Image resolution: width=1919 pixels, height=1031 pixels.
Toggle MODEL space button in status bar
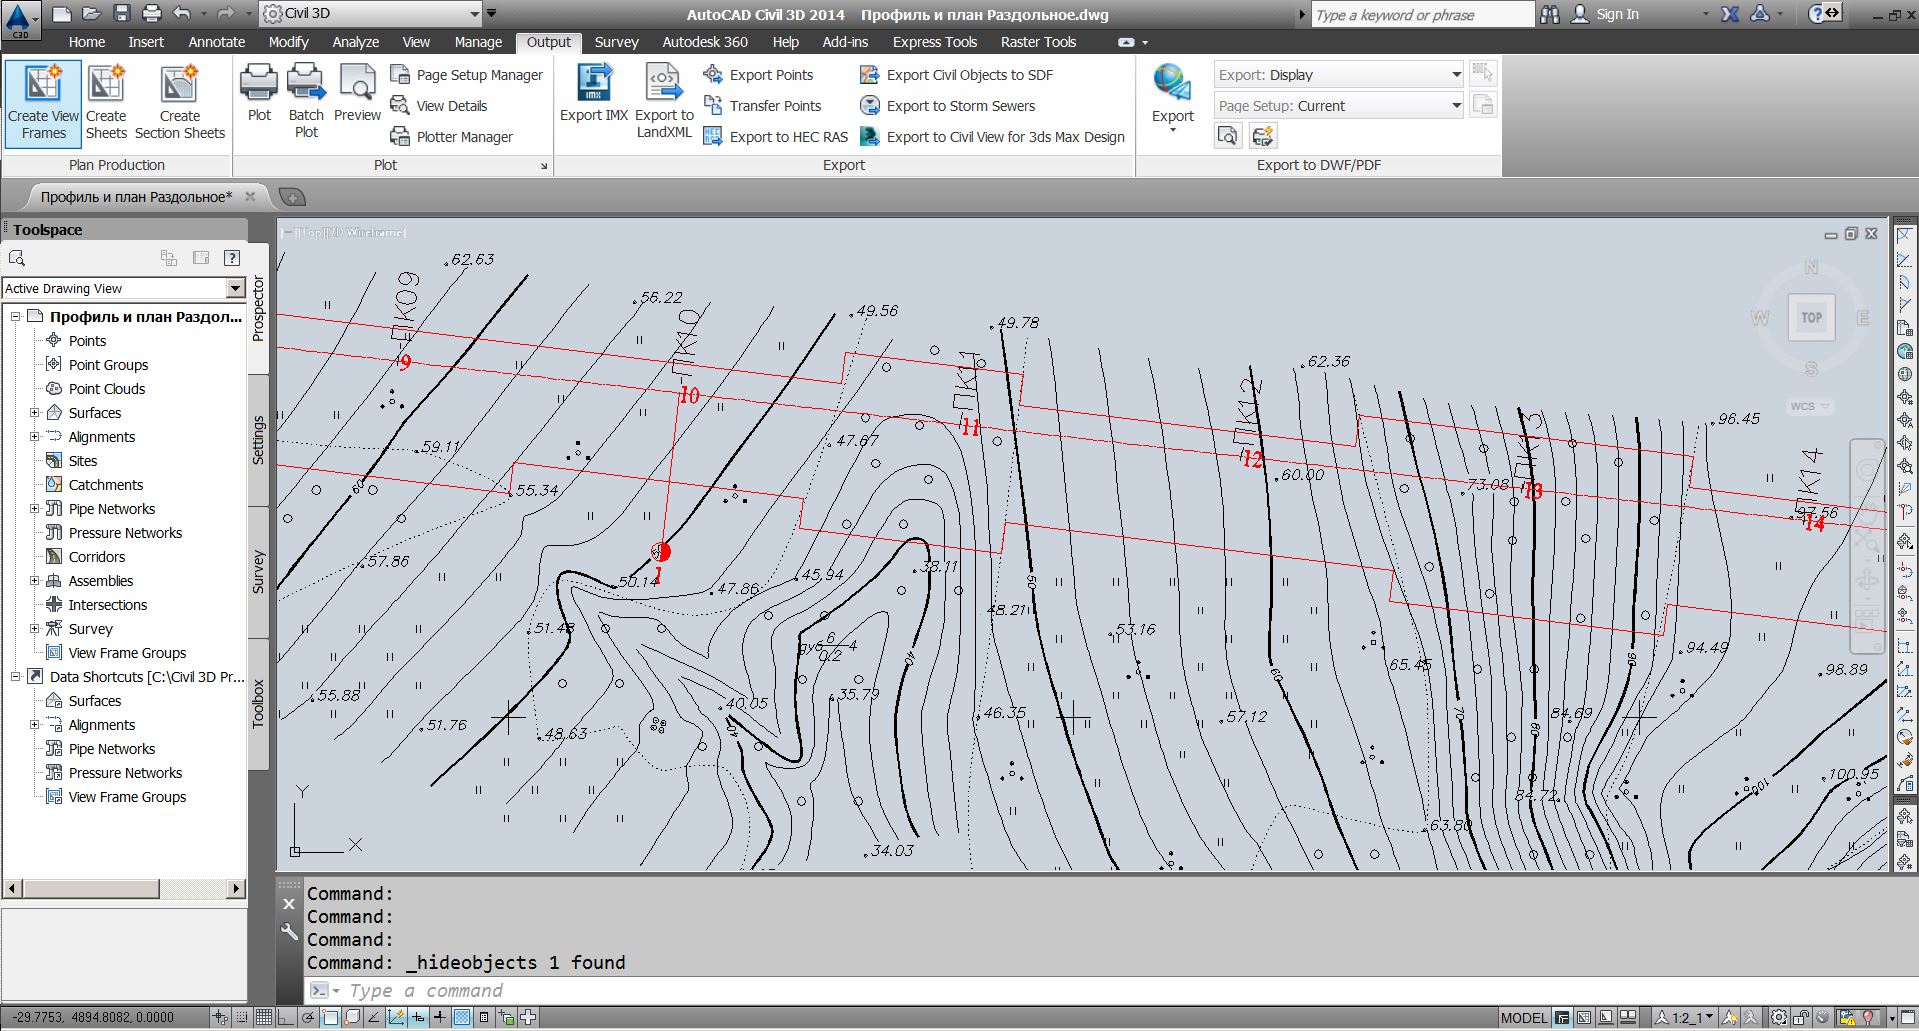1523,1018
